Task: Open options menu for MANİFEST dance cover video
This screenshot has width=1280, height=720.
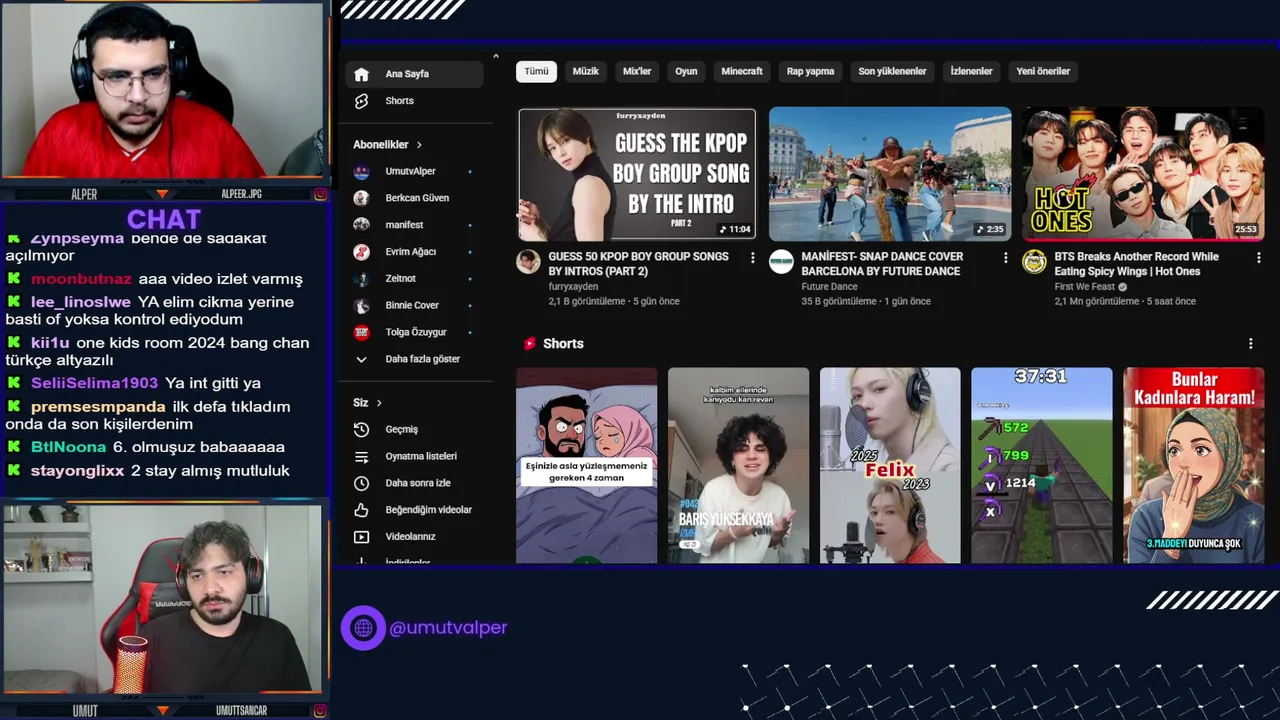Action: [x=1006, y=258]
